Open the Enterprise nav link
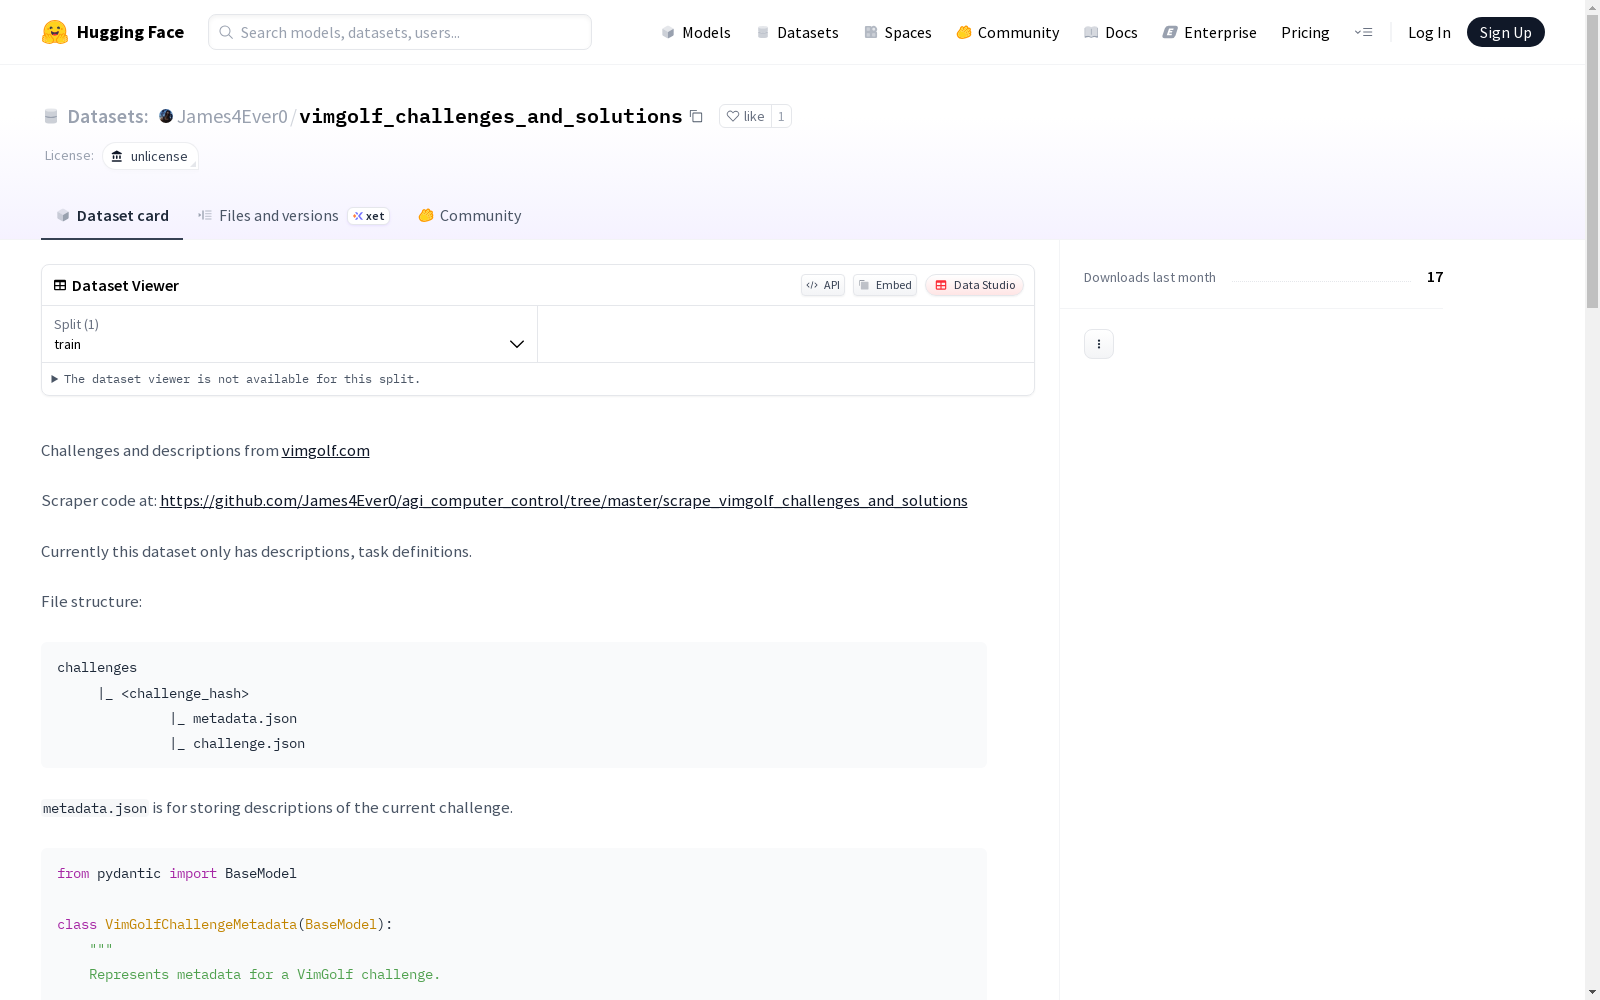 coord(1209,32)
